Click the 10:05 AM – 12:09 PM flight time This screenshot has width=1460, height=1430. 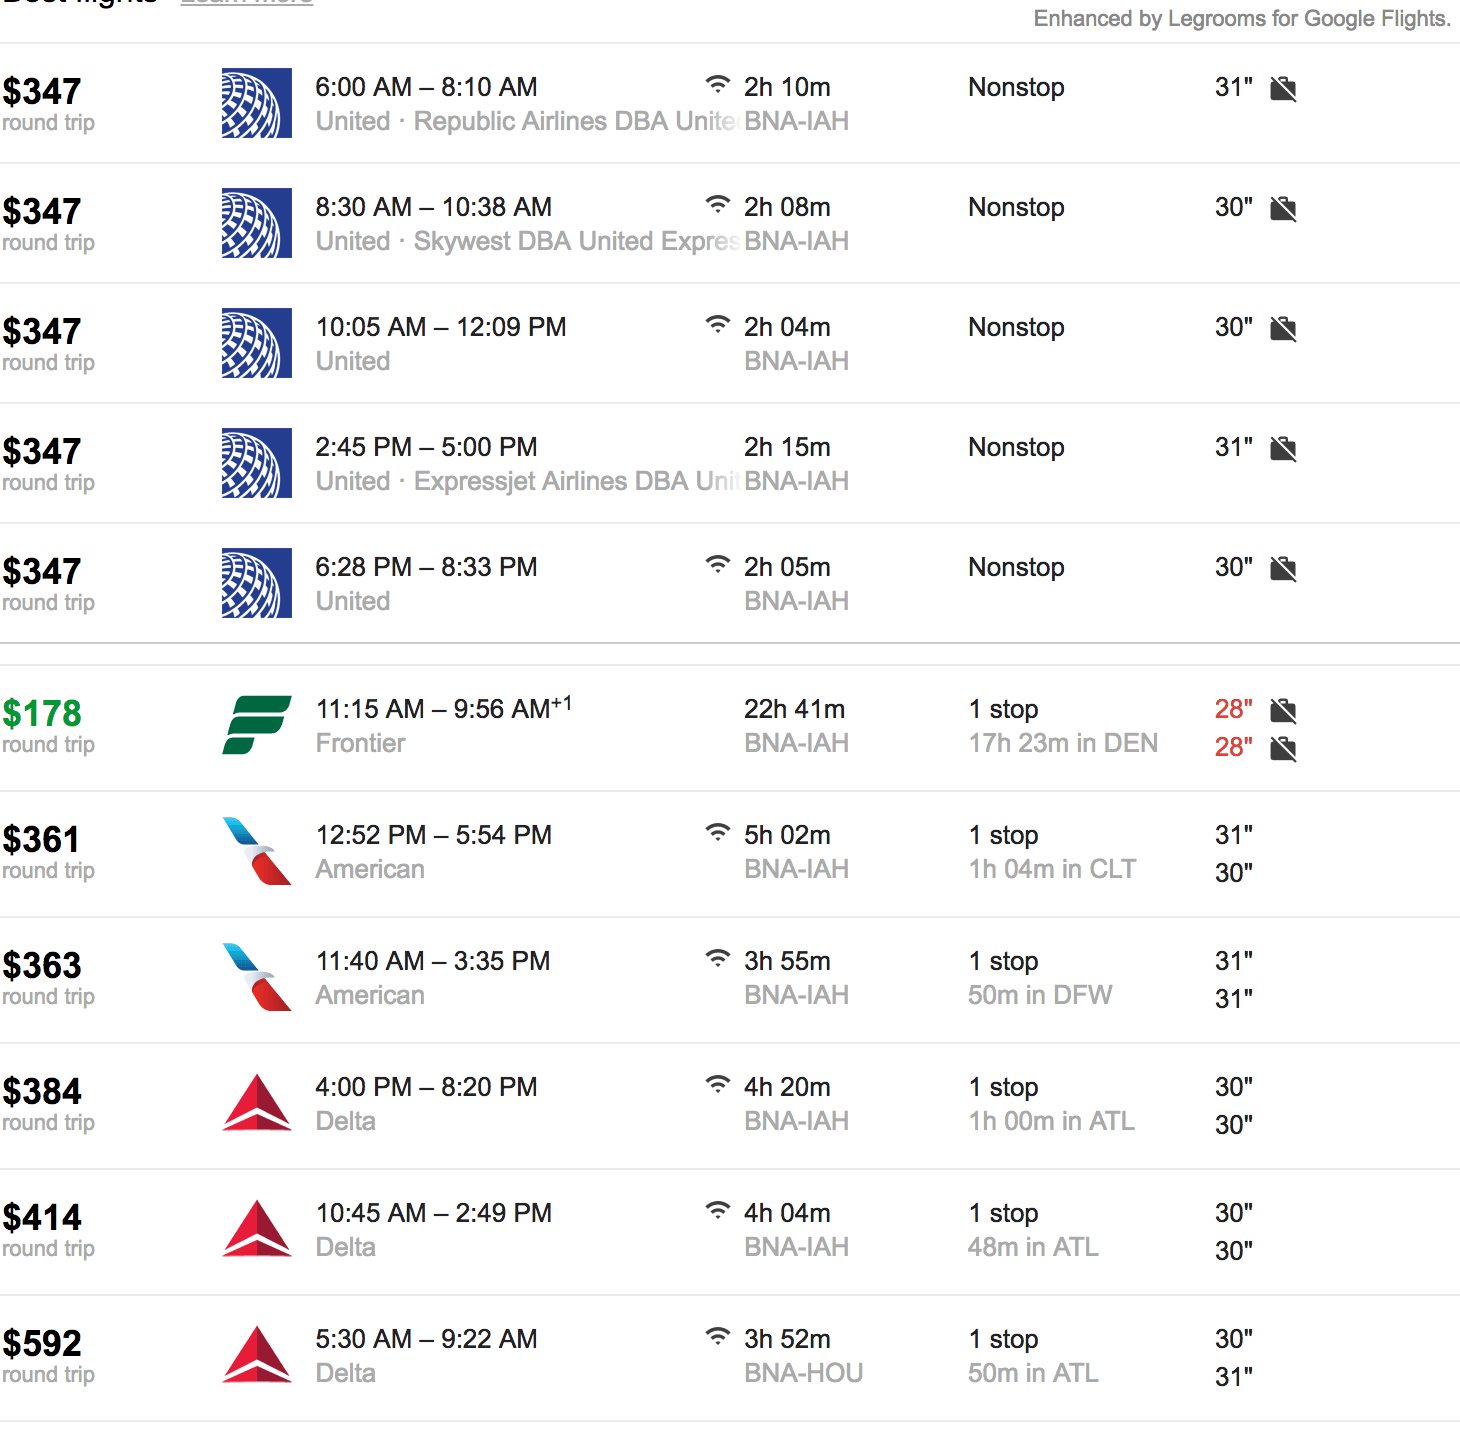click(441, 327)
